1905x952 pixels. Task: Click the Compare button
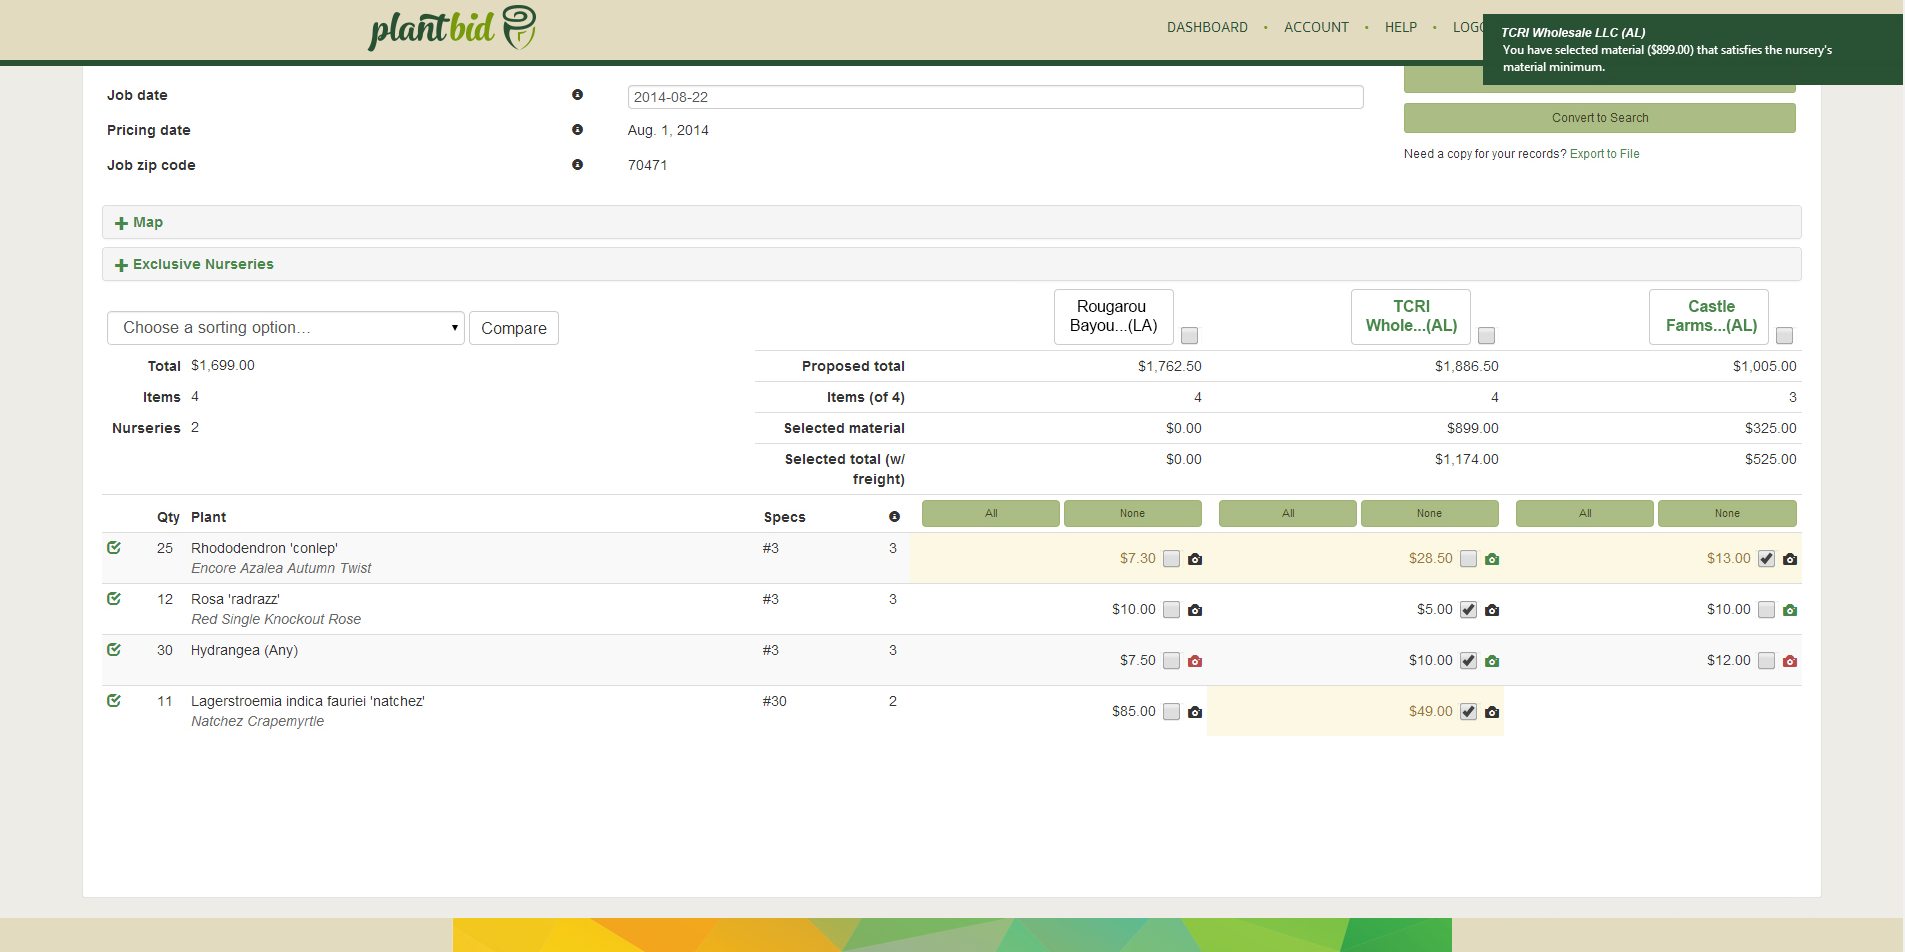pos(514,328)
